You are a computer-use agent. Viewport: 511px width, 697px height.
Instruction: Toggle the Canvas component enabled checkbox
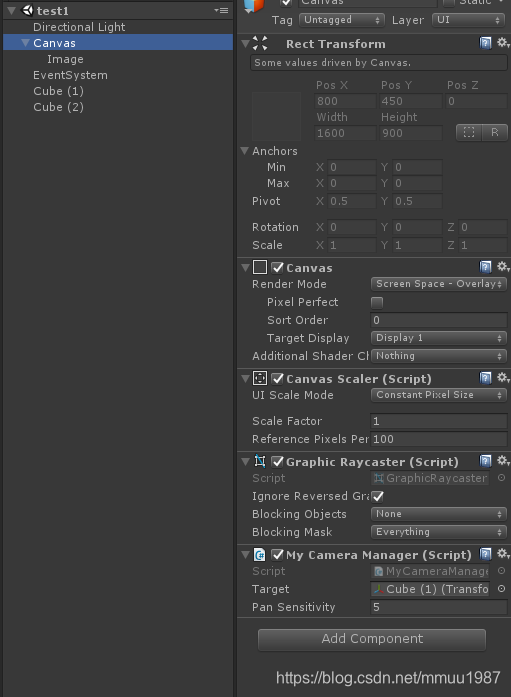coord(278,268)
